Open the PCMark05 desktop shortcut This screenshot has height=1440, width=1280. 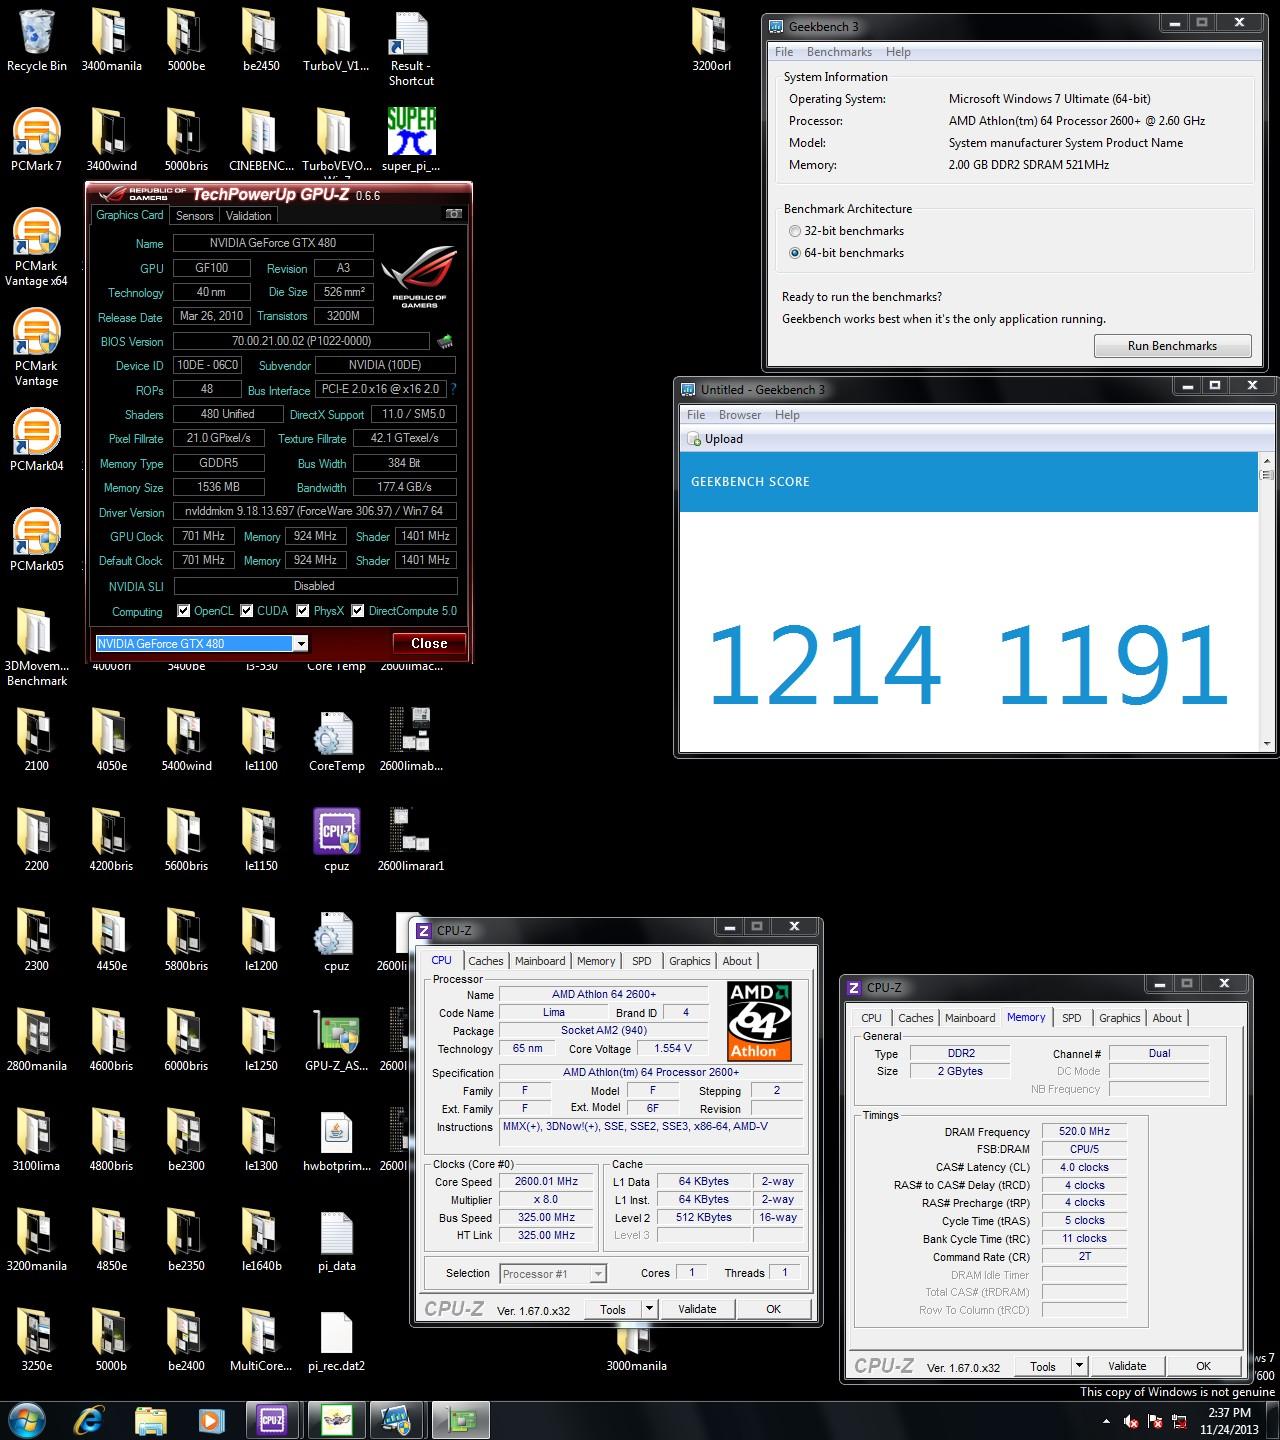point(36,541)
